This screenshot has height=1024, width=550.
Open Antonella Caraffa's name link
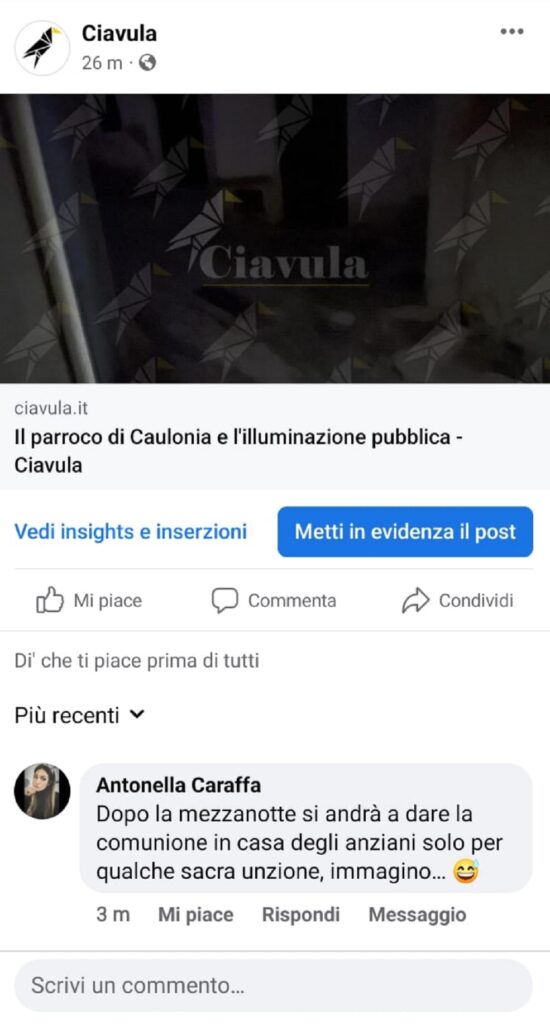click(x=178, y=784)
